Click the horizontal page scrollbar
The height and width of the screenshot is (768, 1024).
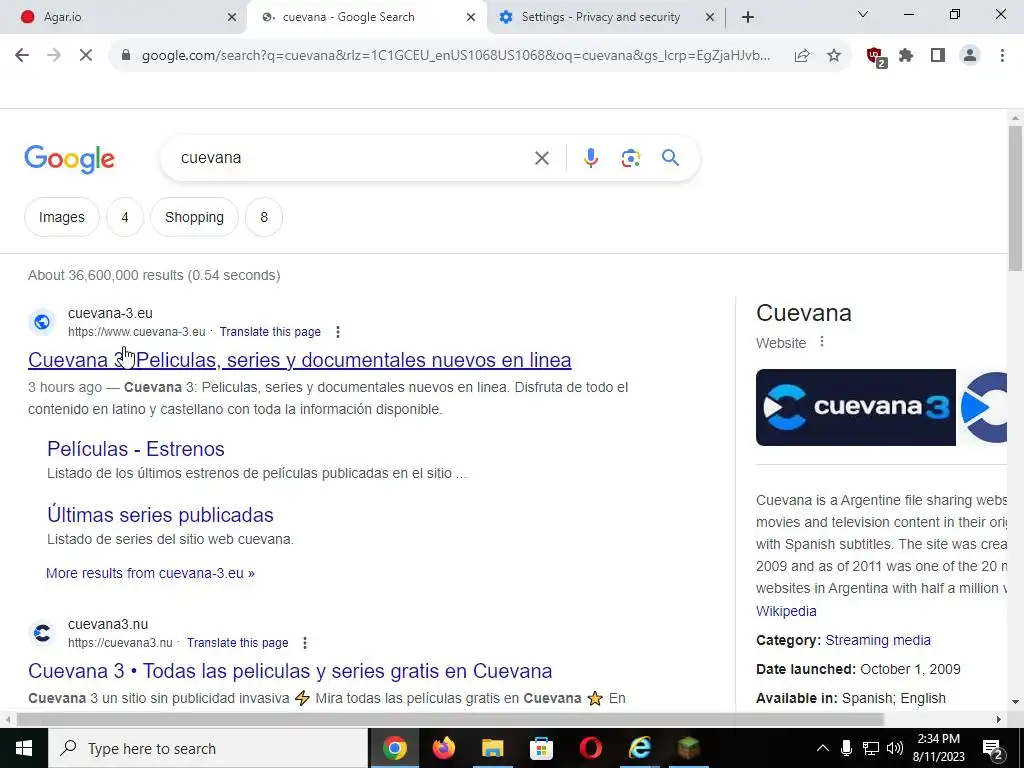[x=449, y=719]
